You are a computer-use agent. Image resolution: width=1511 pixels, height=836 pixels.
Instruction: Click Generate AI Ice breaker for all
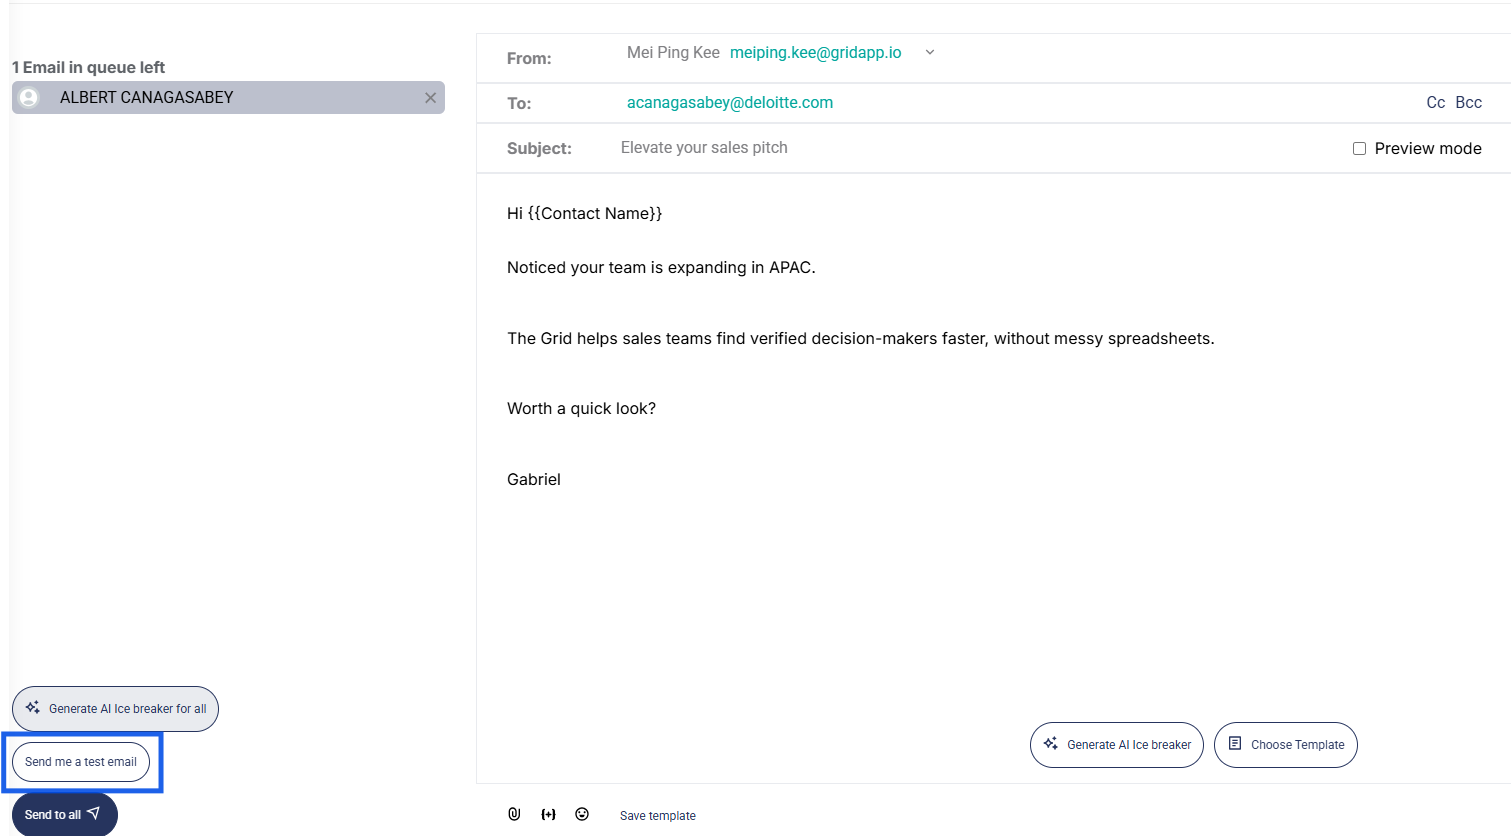point(115,709)
